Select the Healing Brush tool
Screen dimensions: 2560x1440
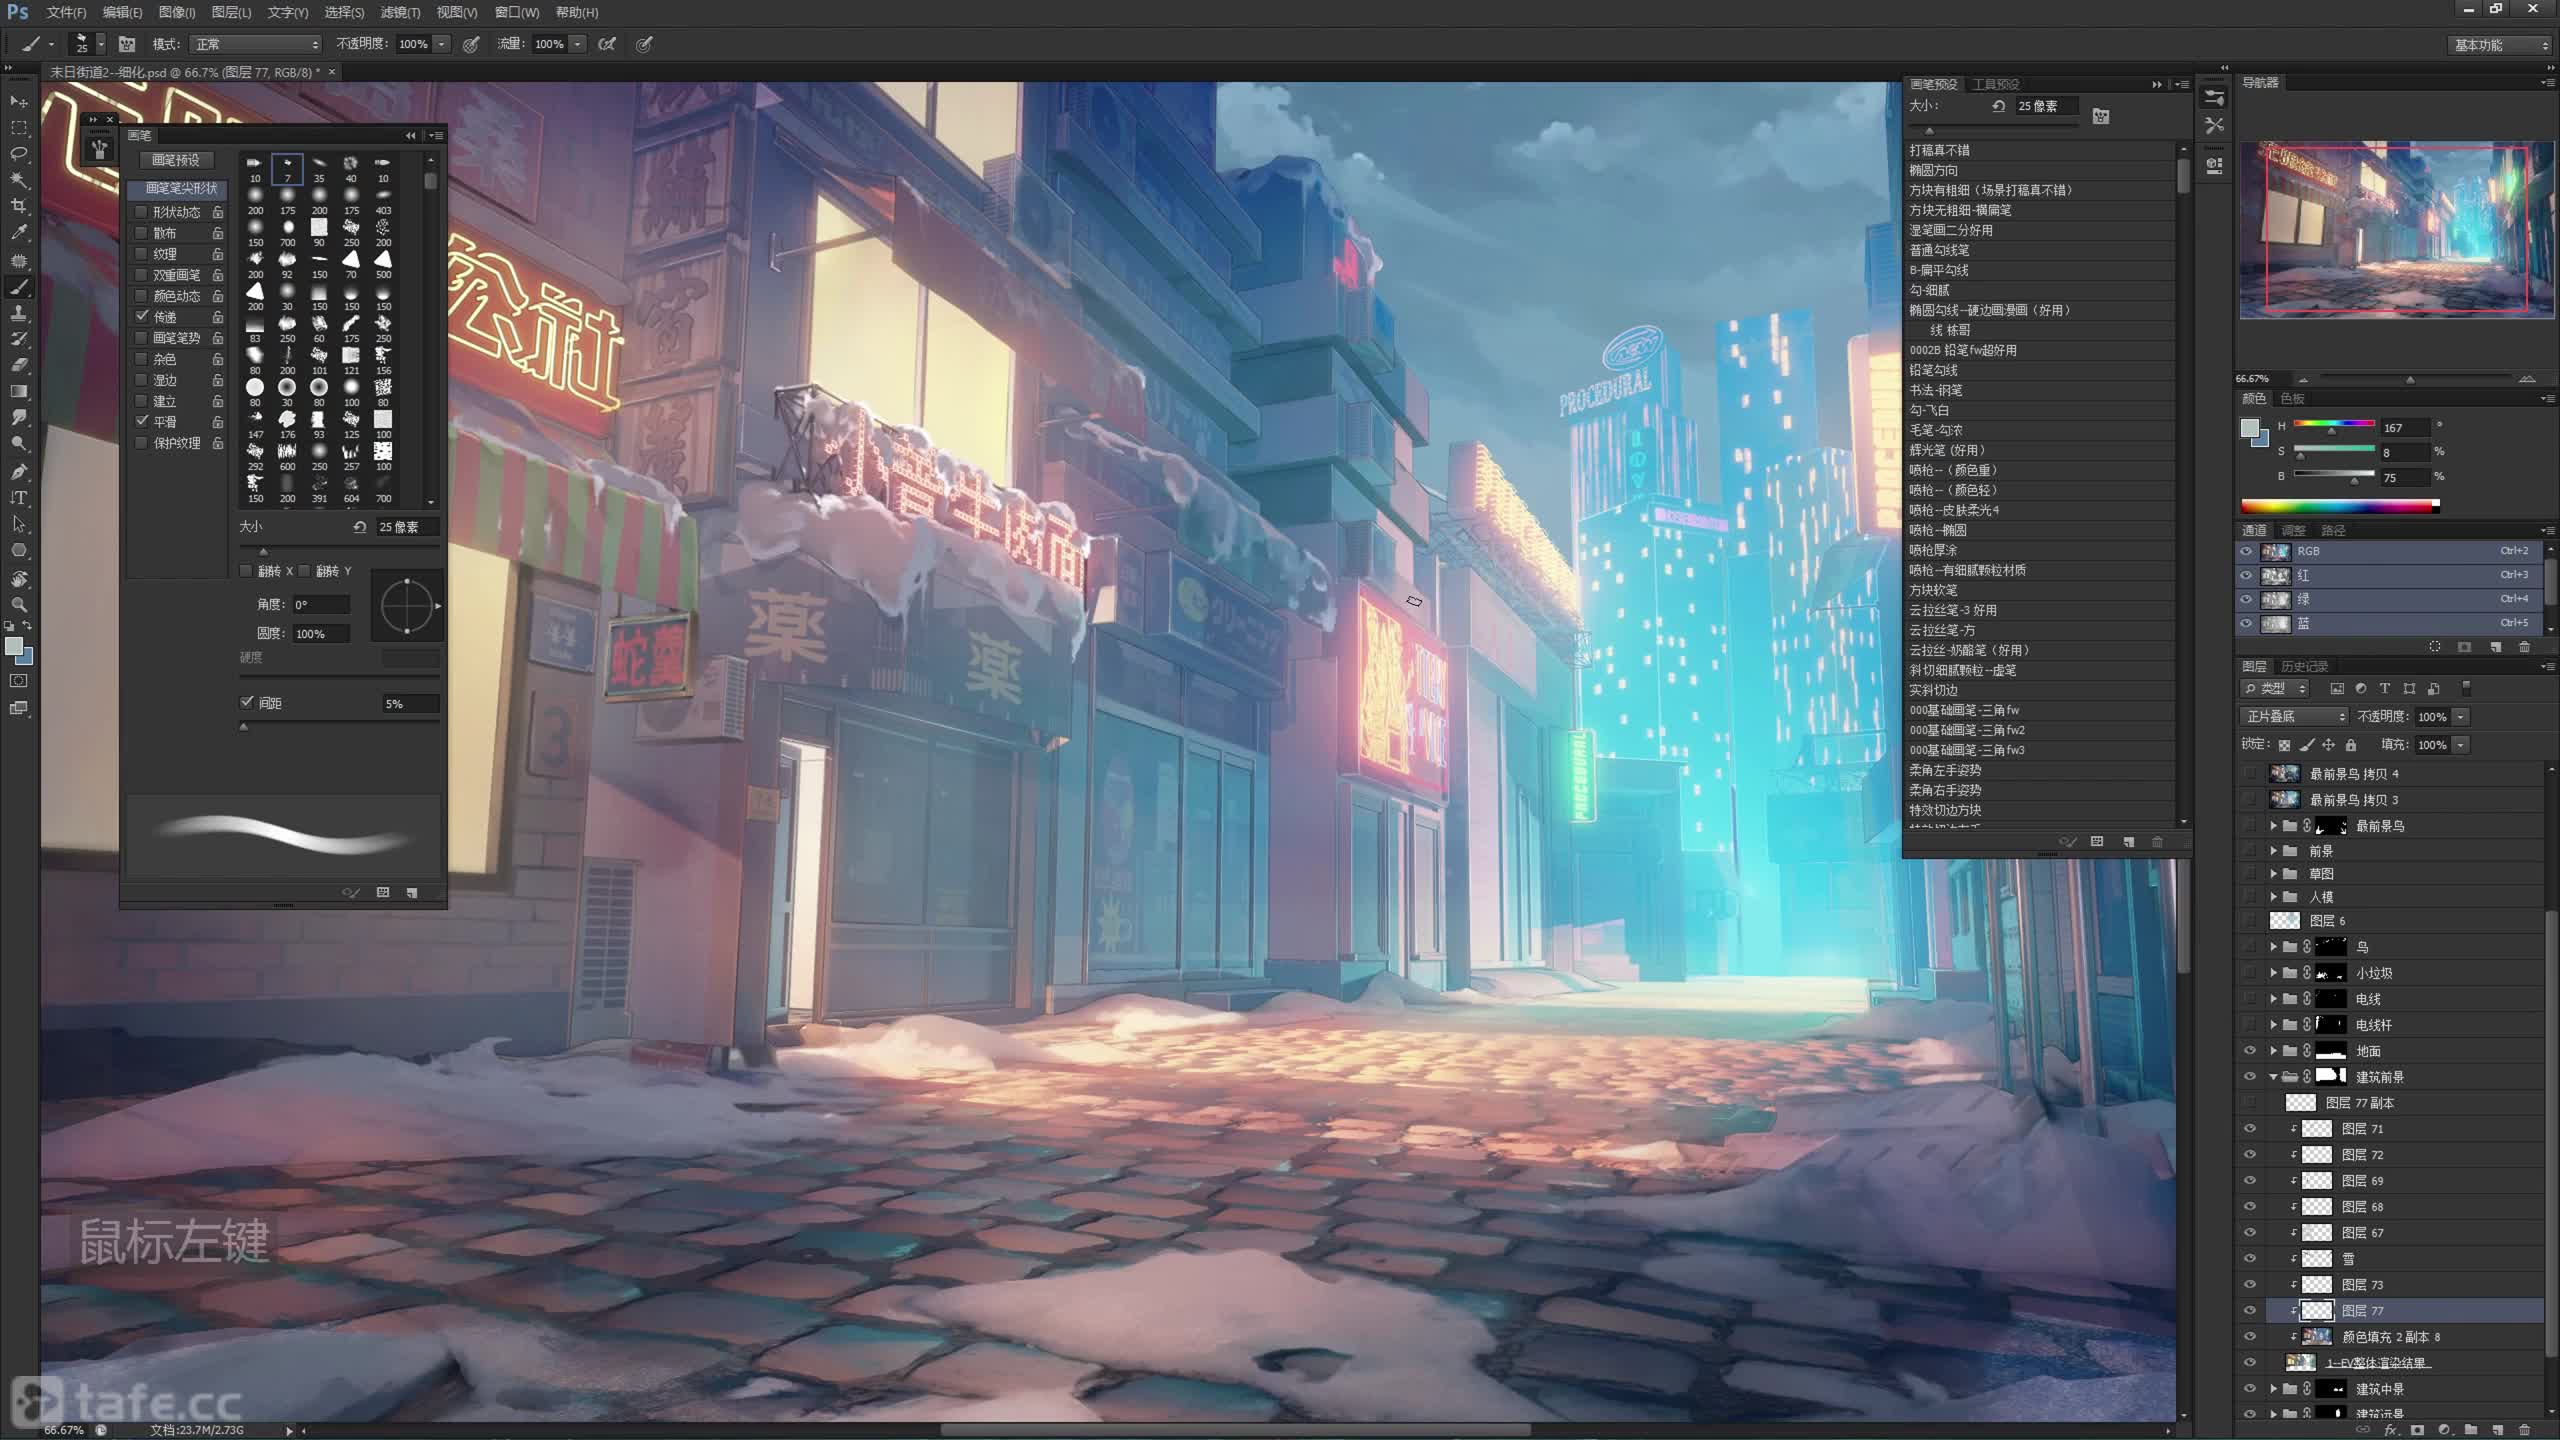point(19,261)
